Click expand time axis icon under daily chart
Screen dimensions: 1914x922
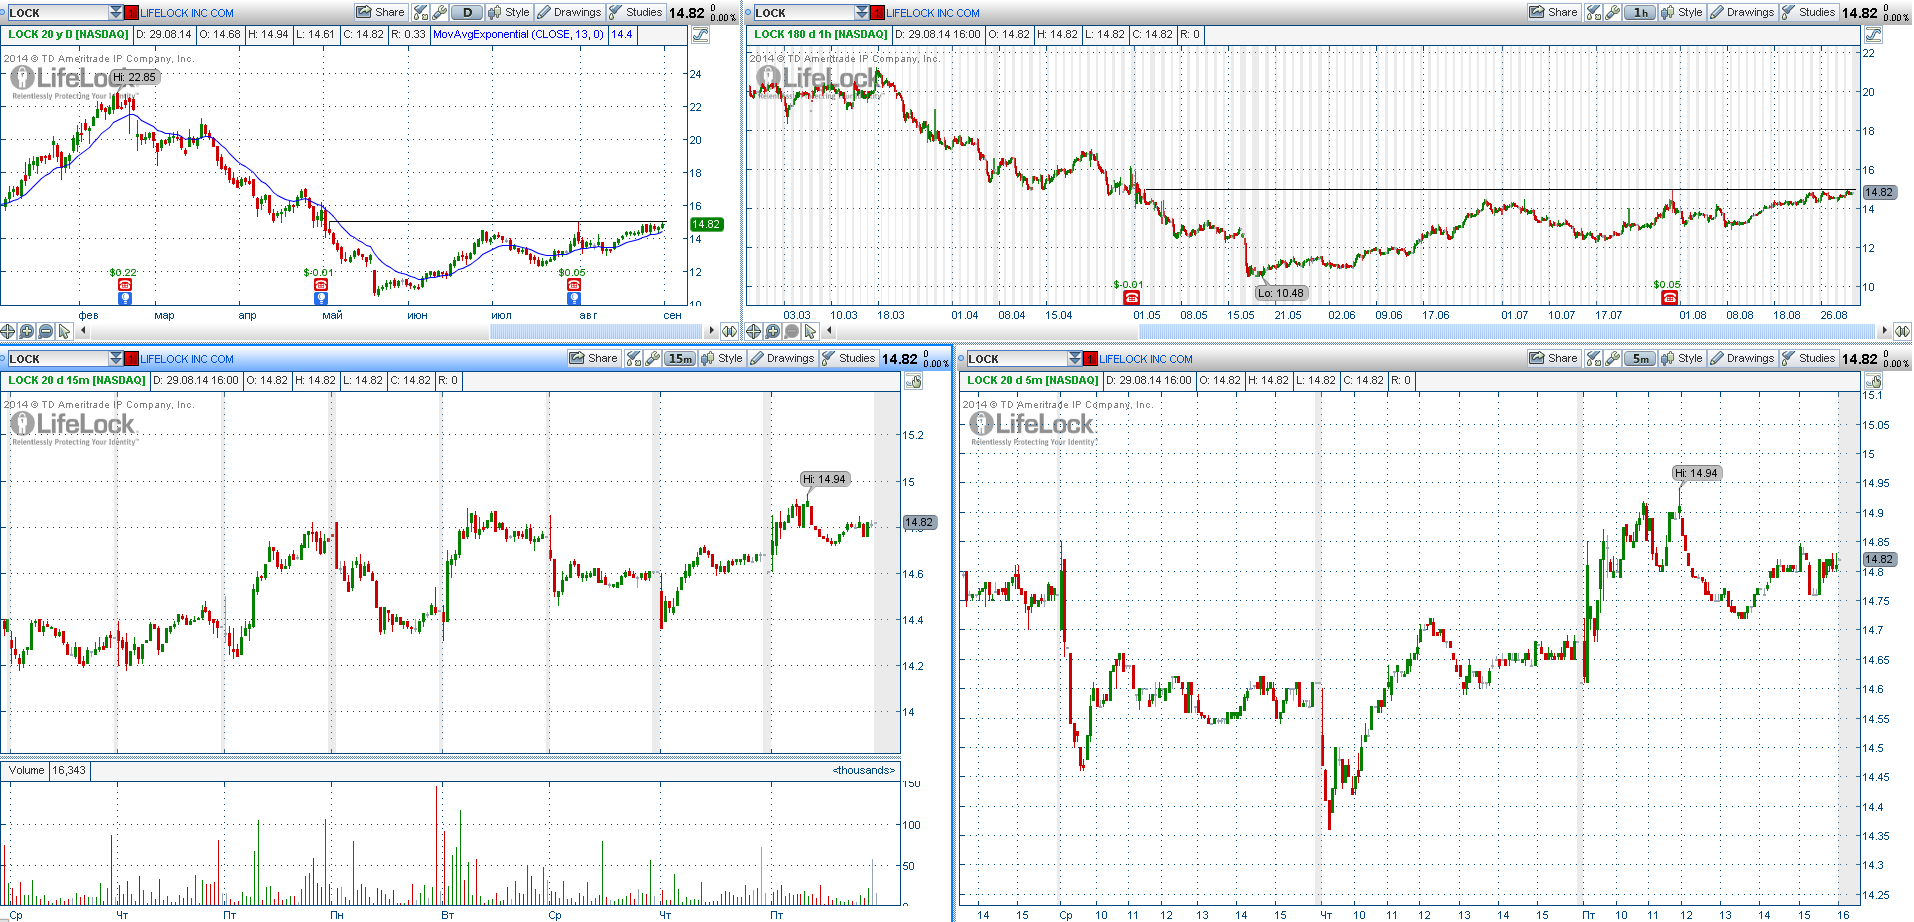click(730, 331)
